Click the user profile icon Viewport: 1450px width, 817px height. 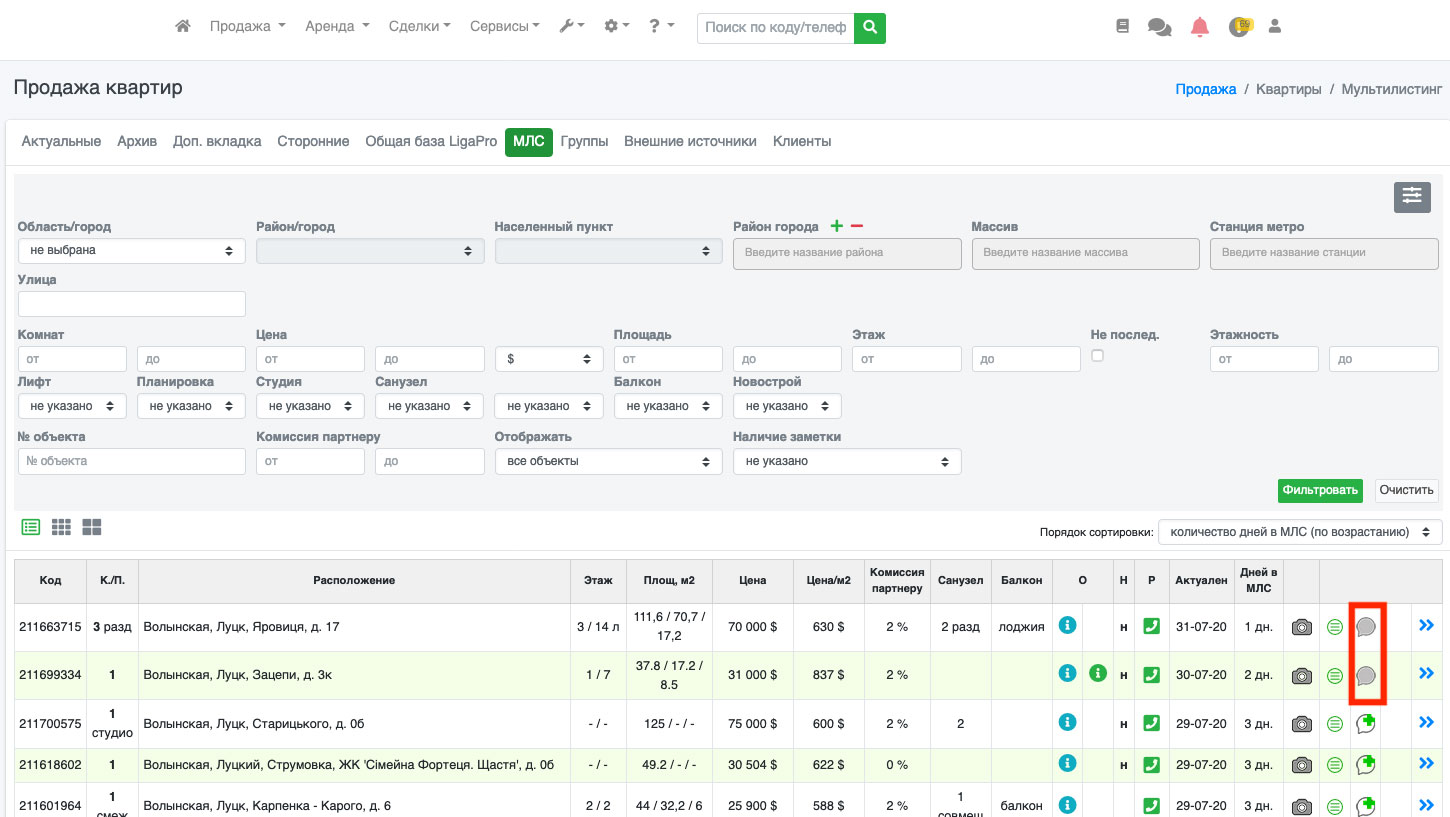pyautogui.click(x=1274, y=27)
